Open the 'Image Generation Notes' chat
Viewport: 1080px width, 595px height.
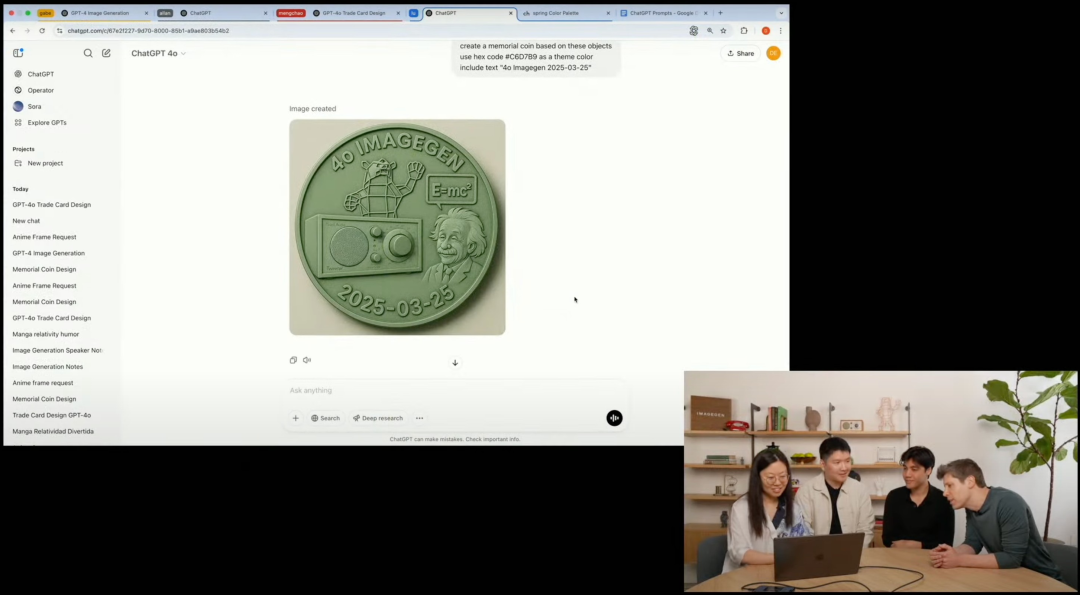[48, 366]
